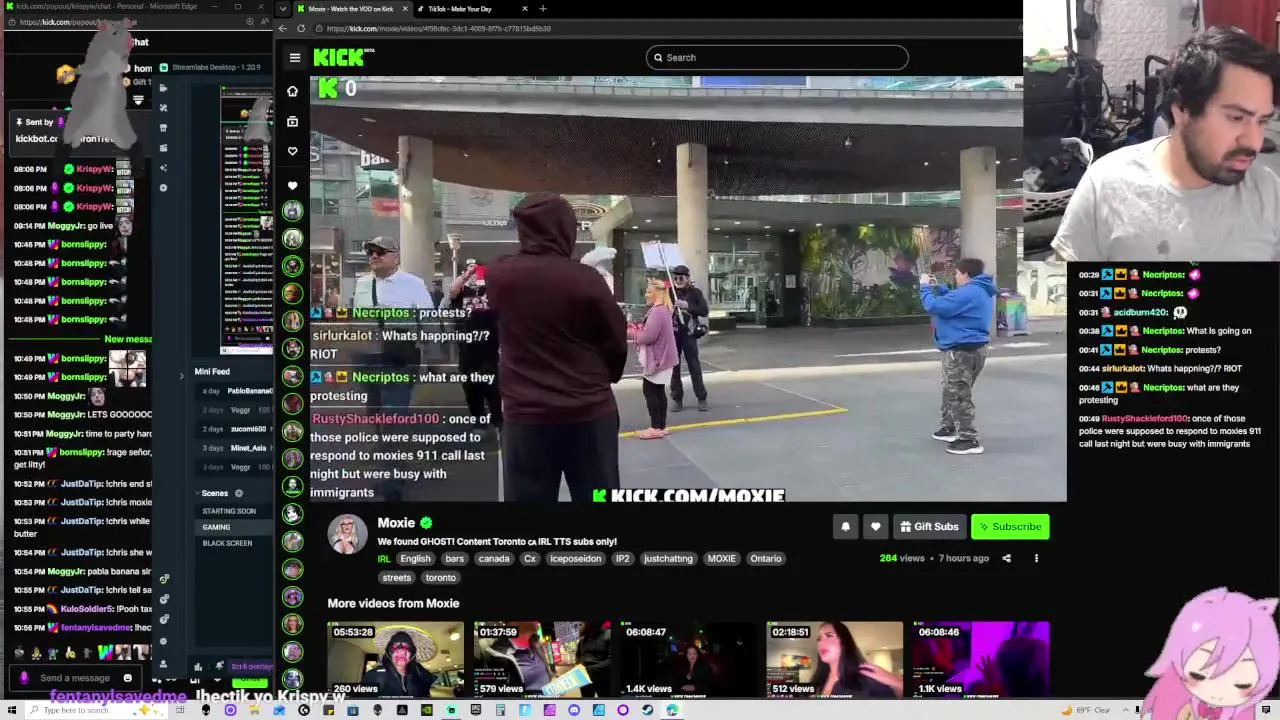
Task: Click the Gift Subs button
Action: 929,527
